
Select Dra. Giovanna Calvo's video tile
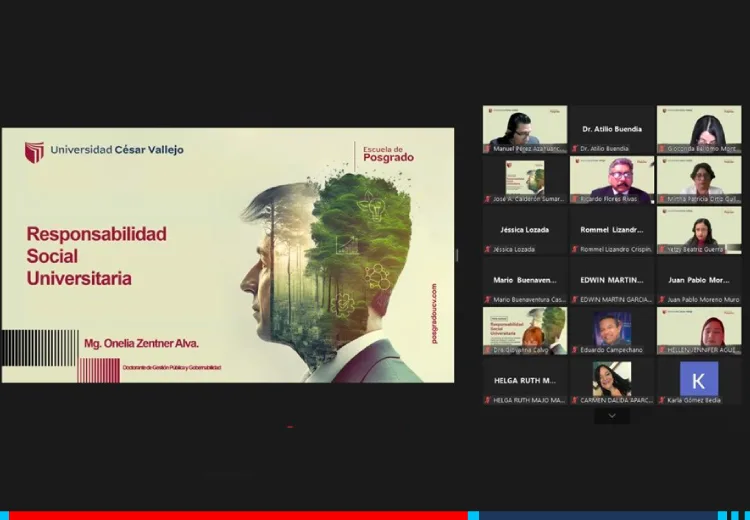525,331
